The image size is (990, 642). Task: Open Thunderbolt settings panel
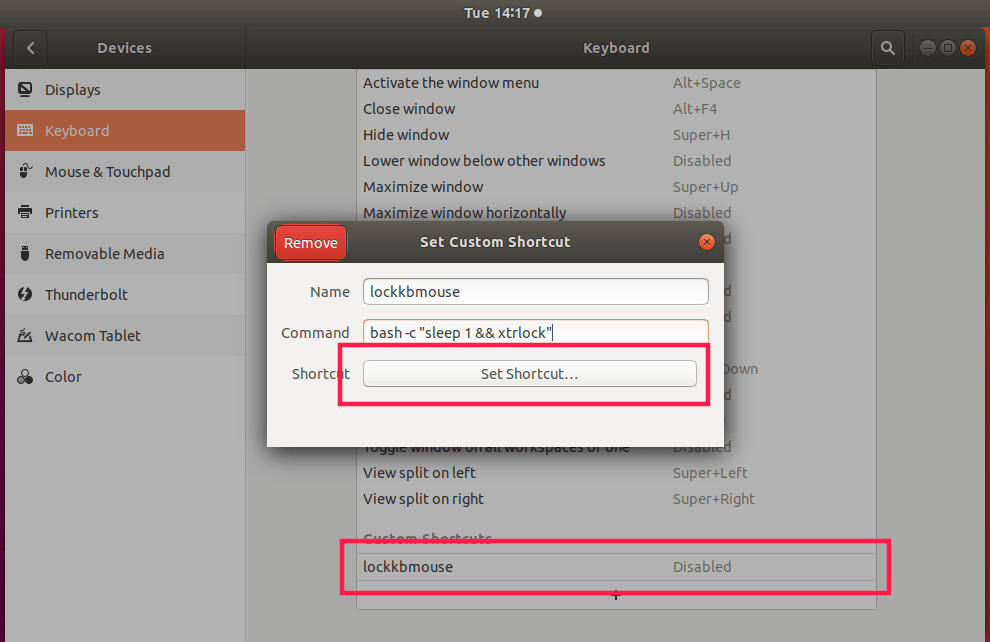pos(125,295)
